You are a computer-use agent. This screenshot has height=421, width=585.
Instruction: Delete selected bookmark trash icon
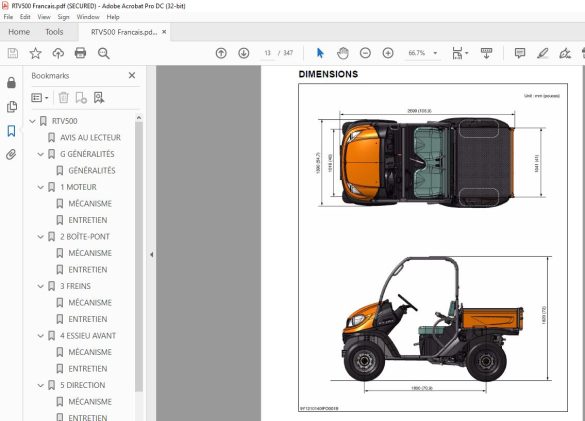point(64,98)
